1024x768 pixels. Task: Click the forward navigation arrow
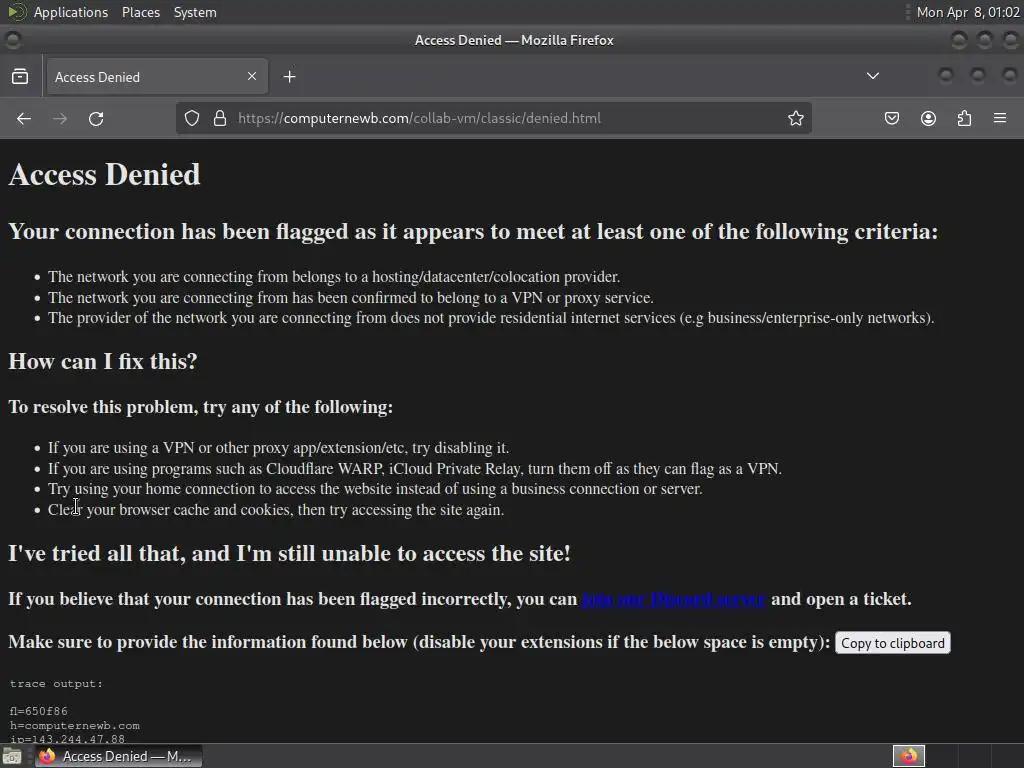point(60,118)
